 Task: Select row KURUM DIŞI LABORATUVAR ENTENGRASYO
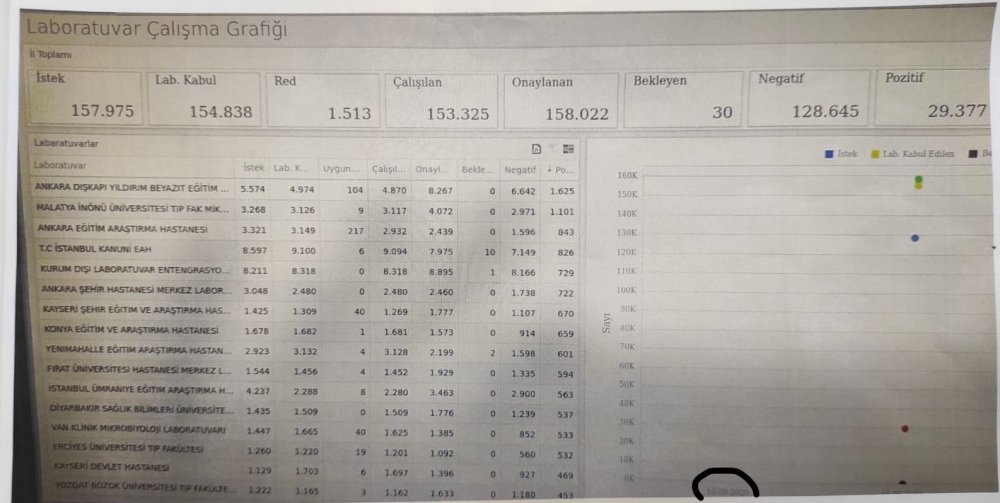[308, 271]
